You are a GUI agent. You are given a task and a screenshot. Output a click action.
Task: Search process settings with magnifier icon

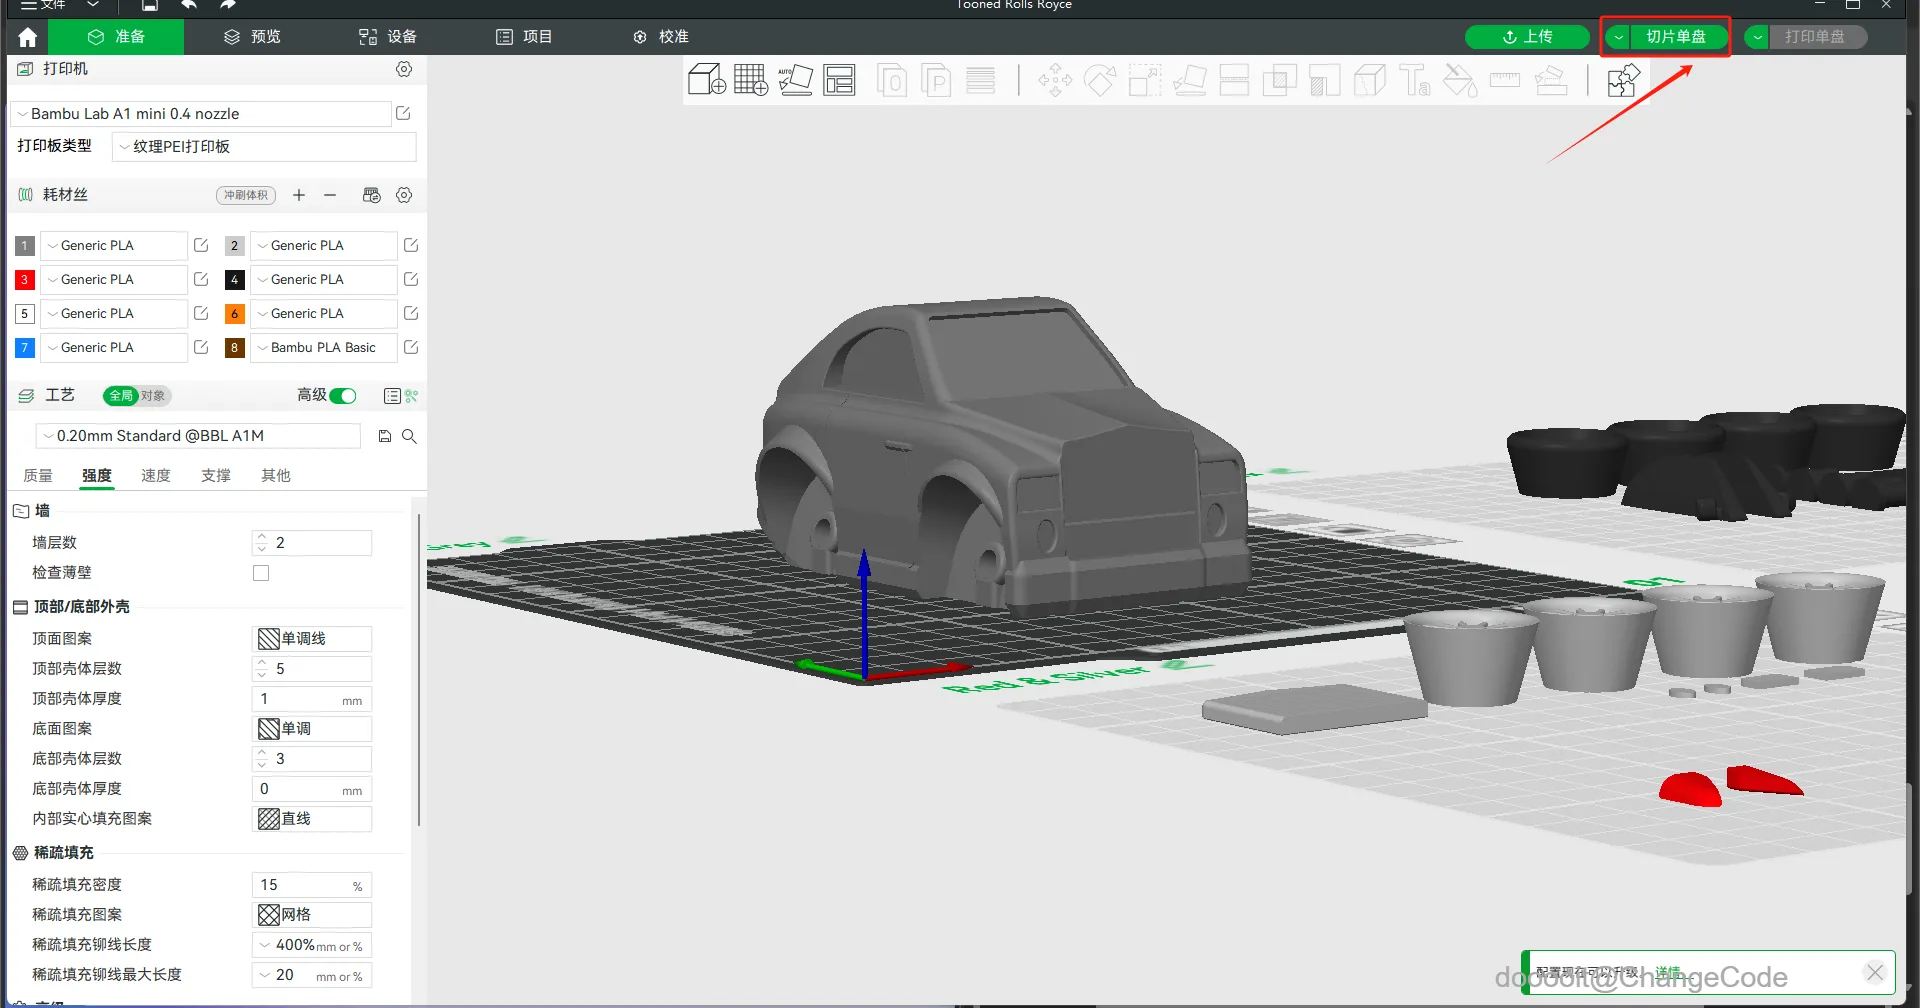pos(409,436)
